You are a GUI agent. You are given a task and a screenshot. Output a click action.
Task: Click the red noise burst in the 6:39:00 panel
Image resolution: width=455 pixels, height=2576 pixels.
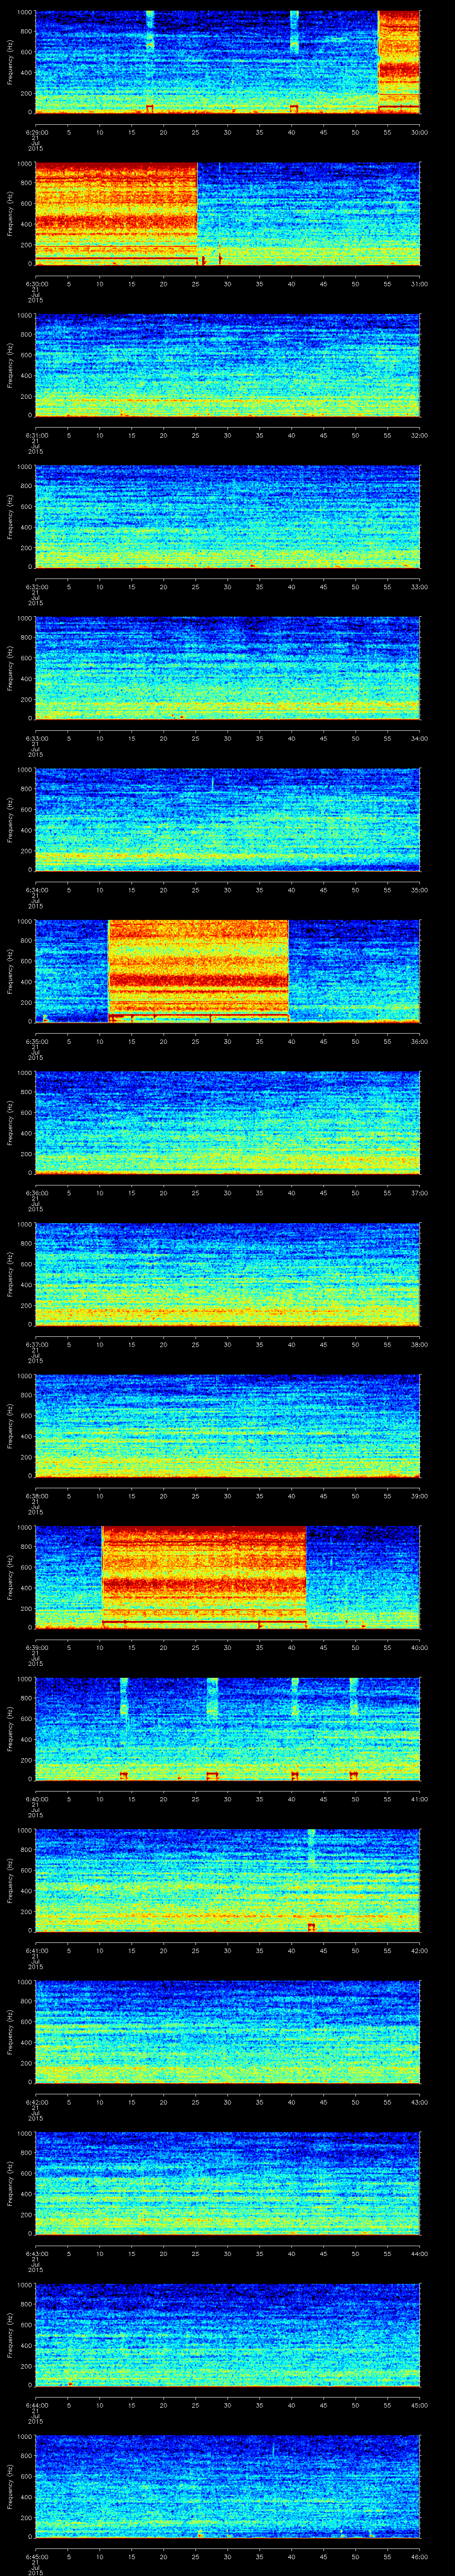tap(204, 1577)
